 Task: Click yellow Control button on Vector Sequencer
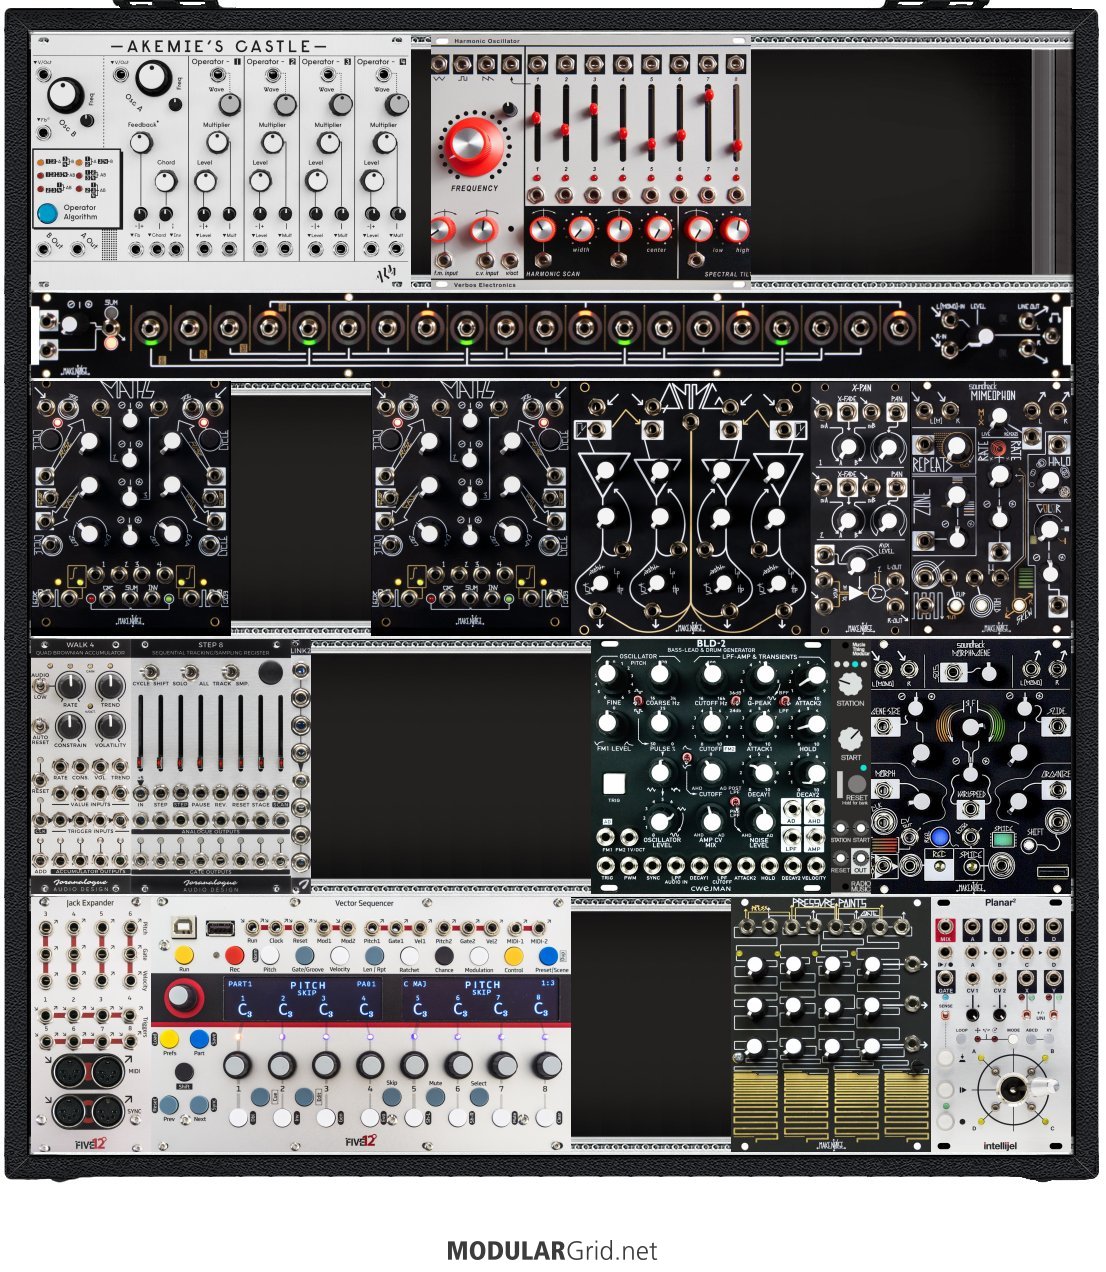coord(513,955)
